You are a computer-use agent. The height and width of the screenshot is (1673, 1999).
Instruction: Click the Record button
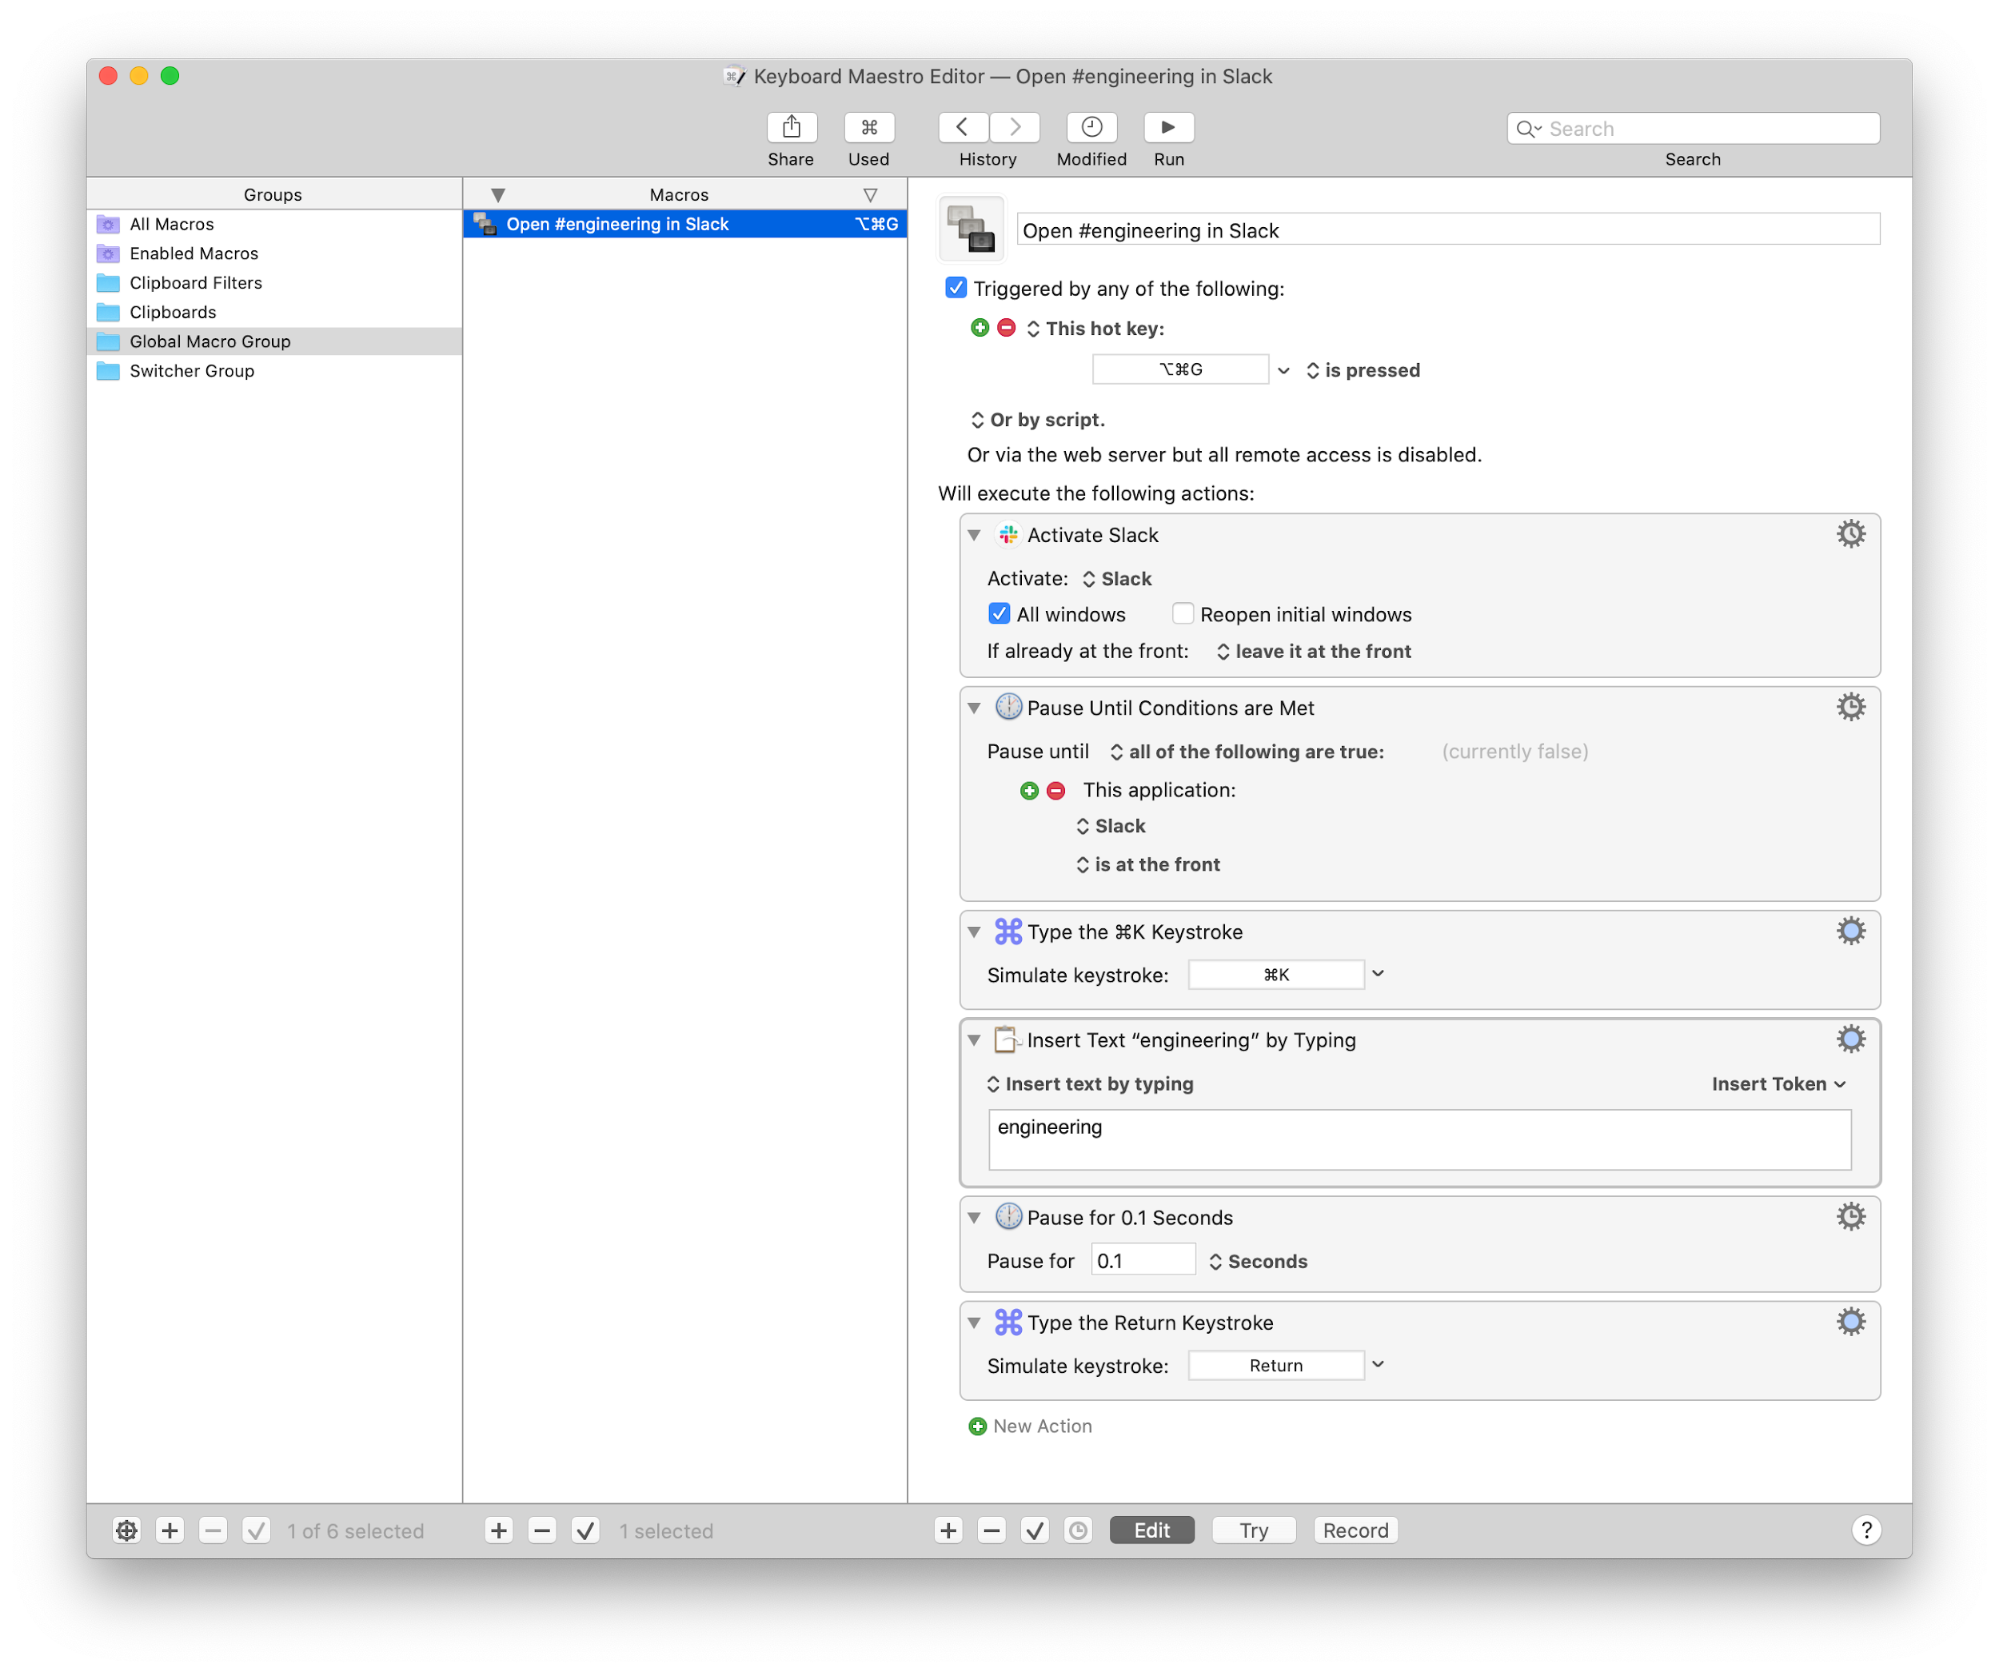(1355, 1530)
